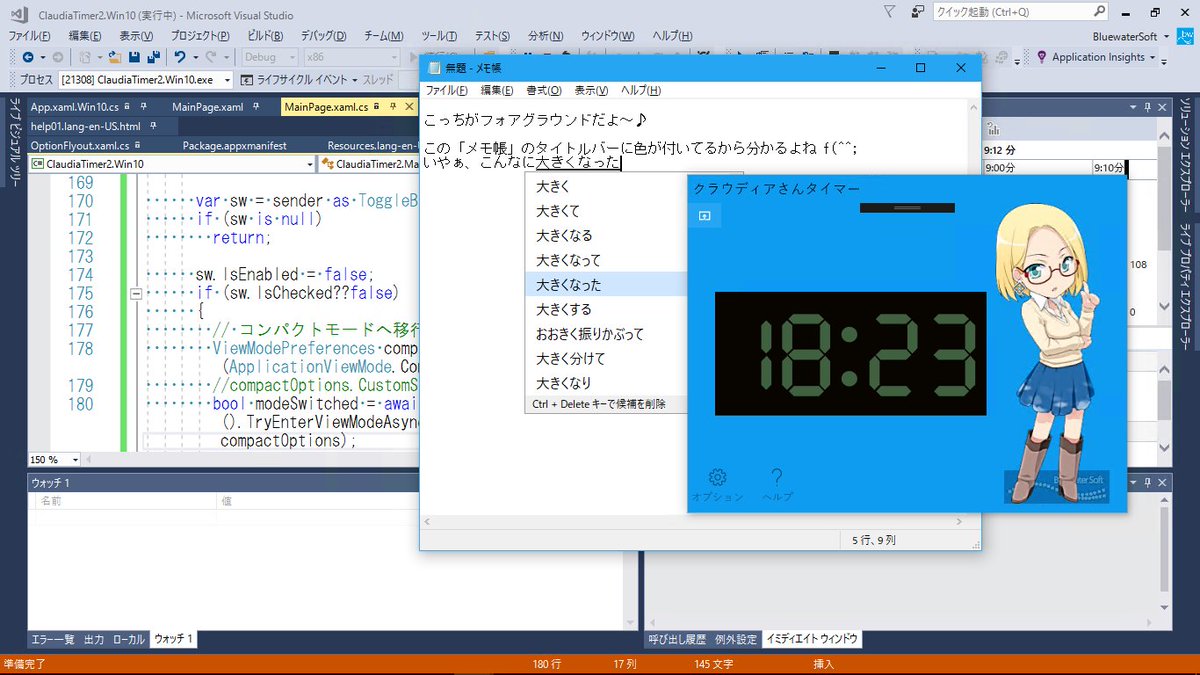
Task: Click the pin icon on help01.lang-en-US.html tab
Action: [154, 126]
